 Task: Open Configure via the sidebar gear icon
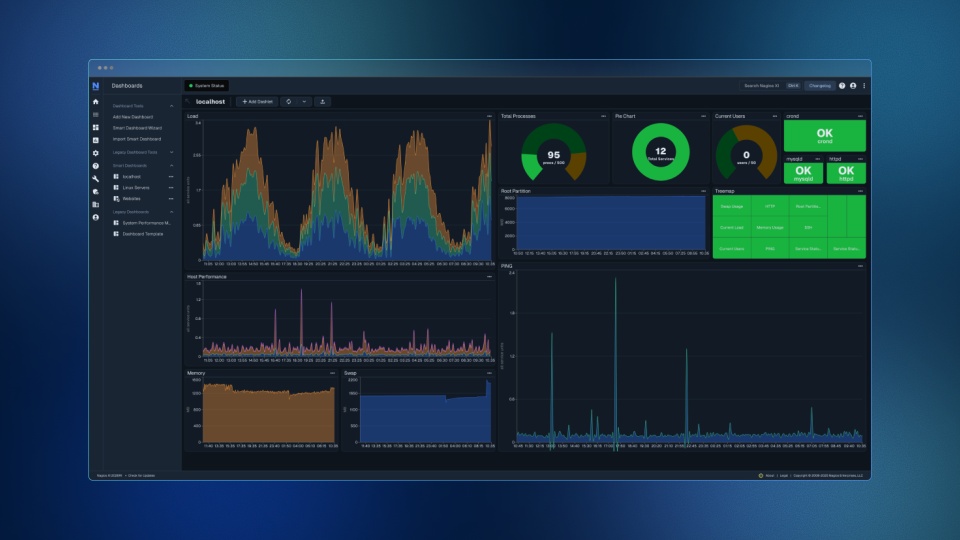point(96,153)
